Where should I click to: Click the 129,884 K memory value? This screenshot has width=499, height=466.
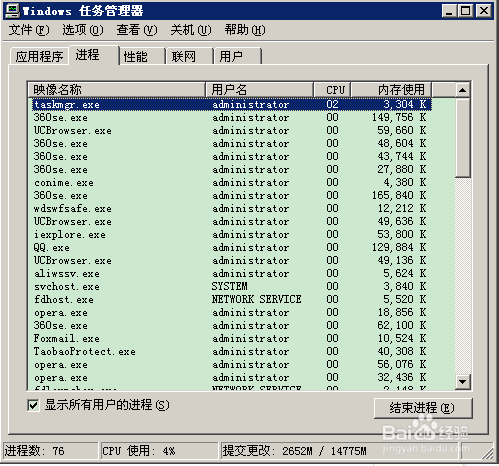click(399, 247)
